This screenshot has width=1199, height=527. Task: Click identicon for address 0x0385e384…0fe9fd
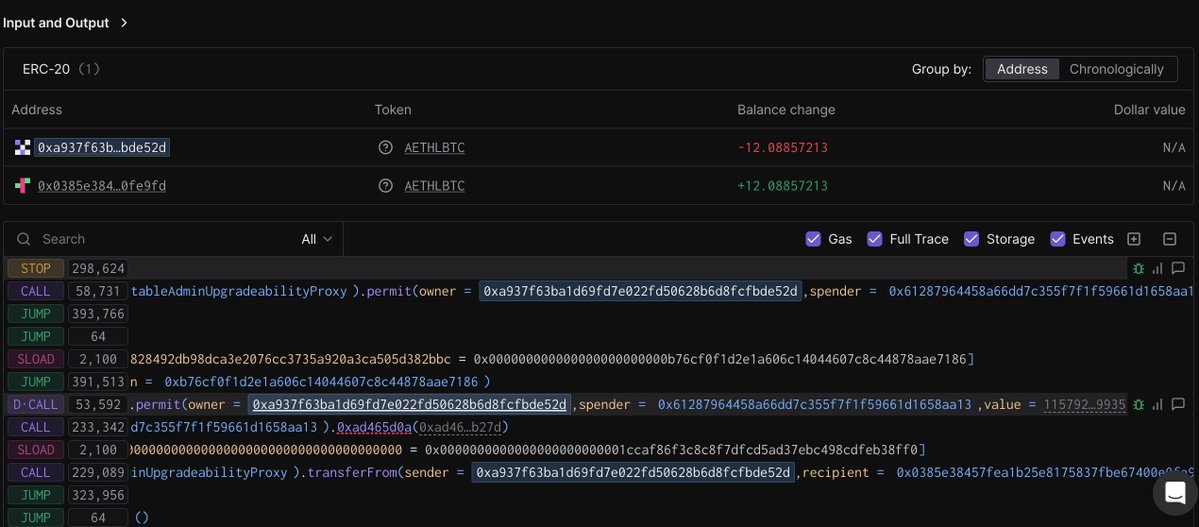point(22,186)
